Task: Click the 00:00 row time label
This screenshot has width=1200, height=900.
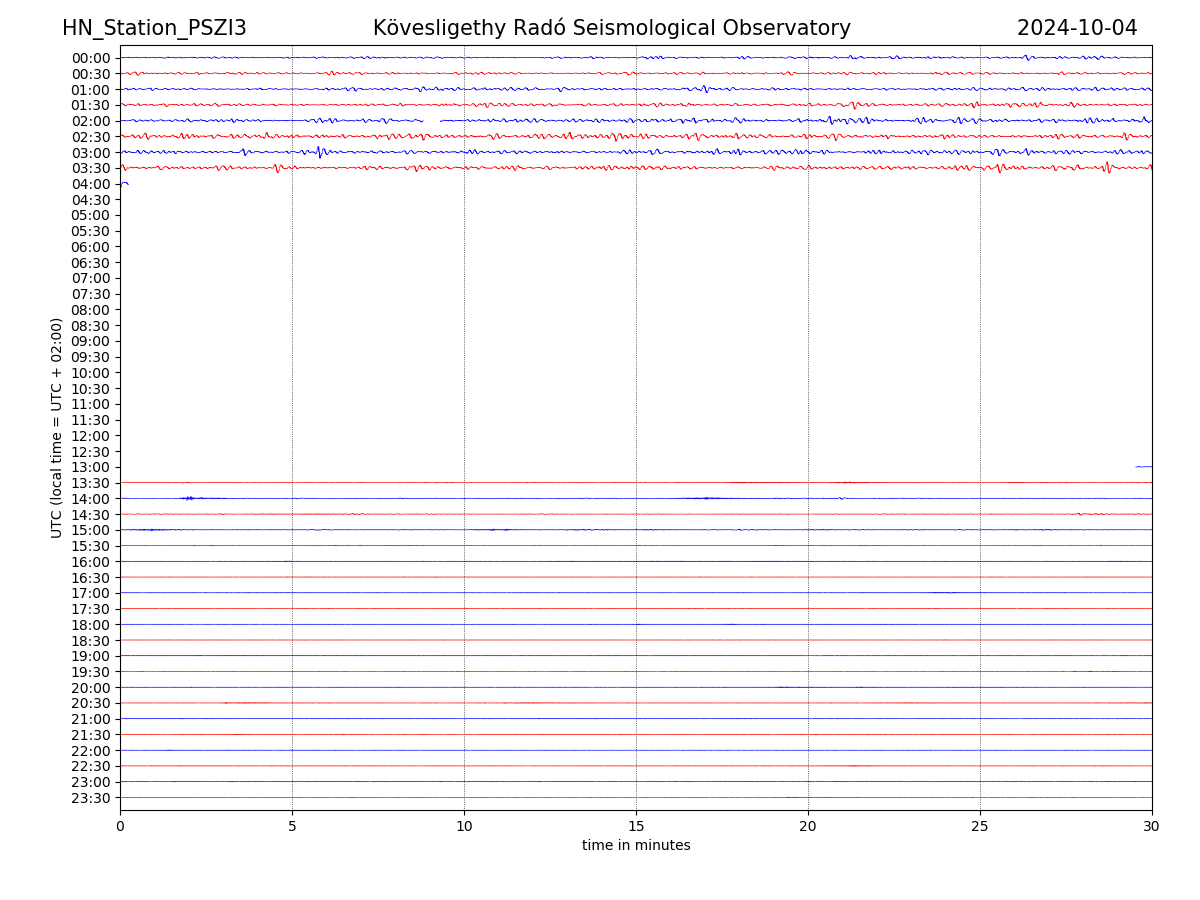Action: click(91, 58)
